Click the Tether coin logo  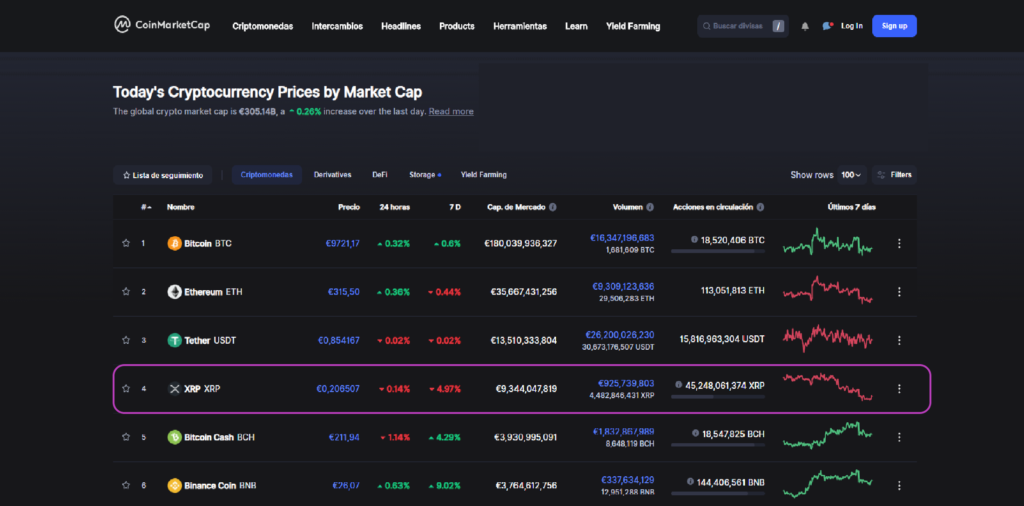coord(174,340)
